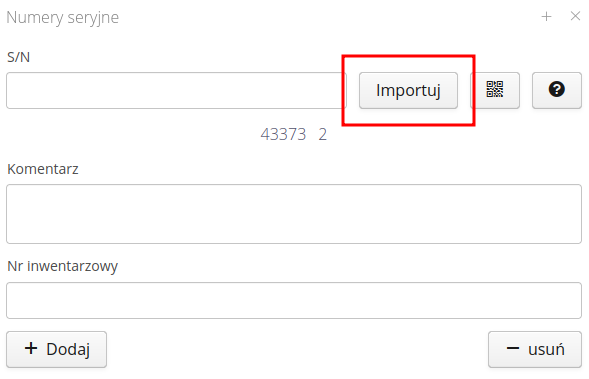The width and height of the screenshot is (589, 379).
Task: Import serial numbers with Importuj
Action: tap(408, 91)
